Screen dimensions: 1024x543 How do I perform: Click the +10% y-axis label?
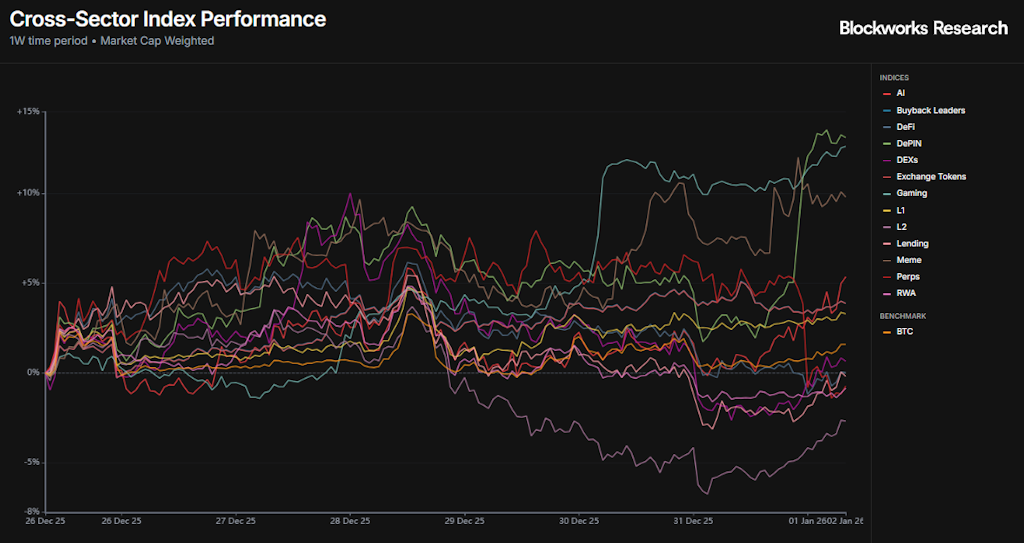[28, 193]
